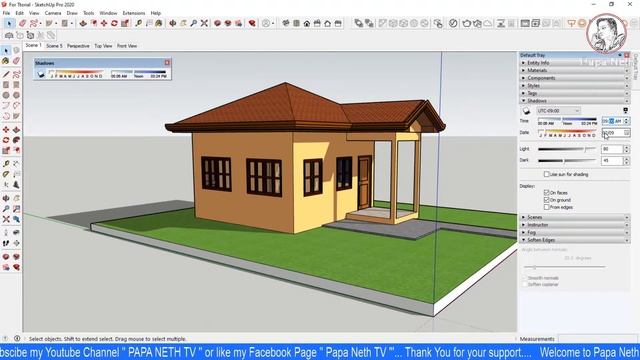Image resolution: width=640 pixels, height=360 pixels.
Task: Expand the Entity Info panel
Action: [575, 63]
